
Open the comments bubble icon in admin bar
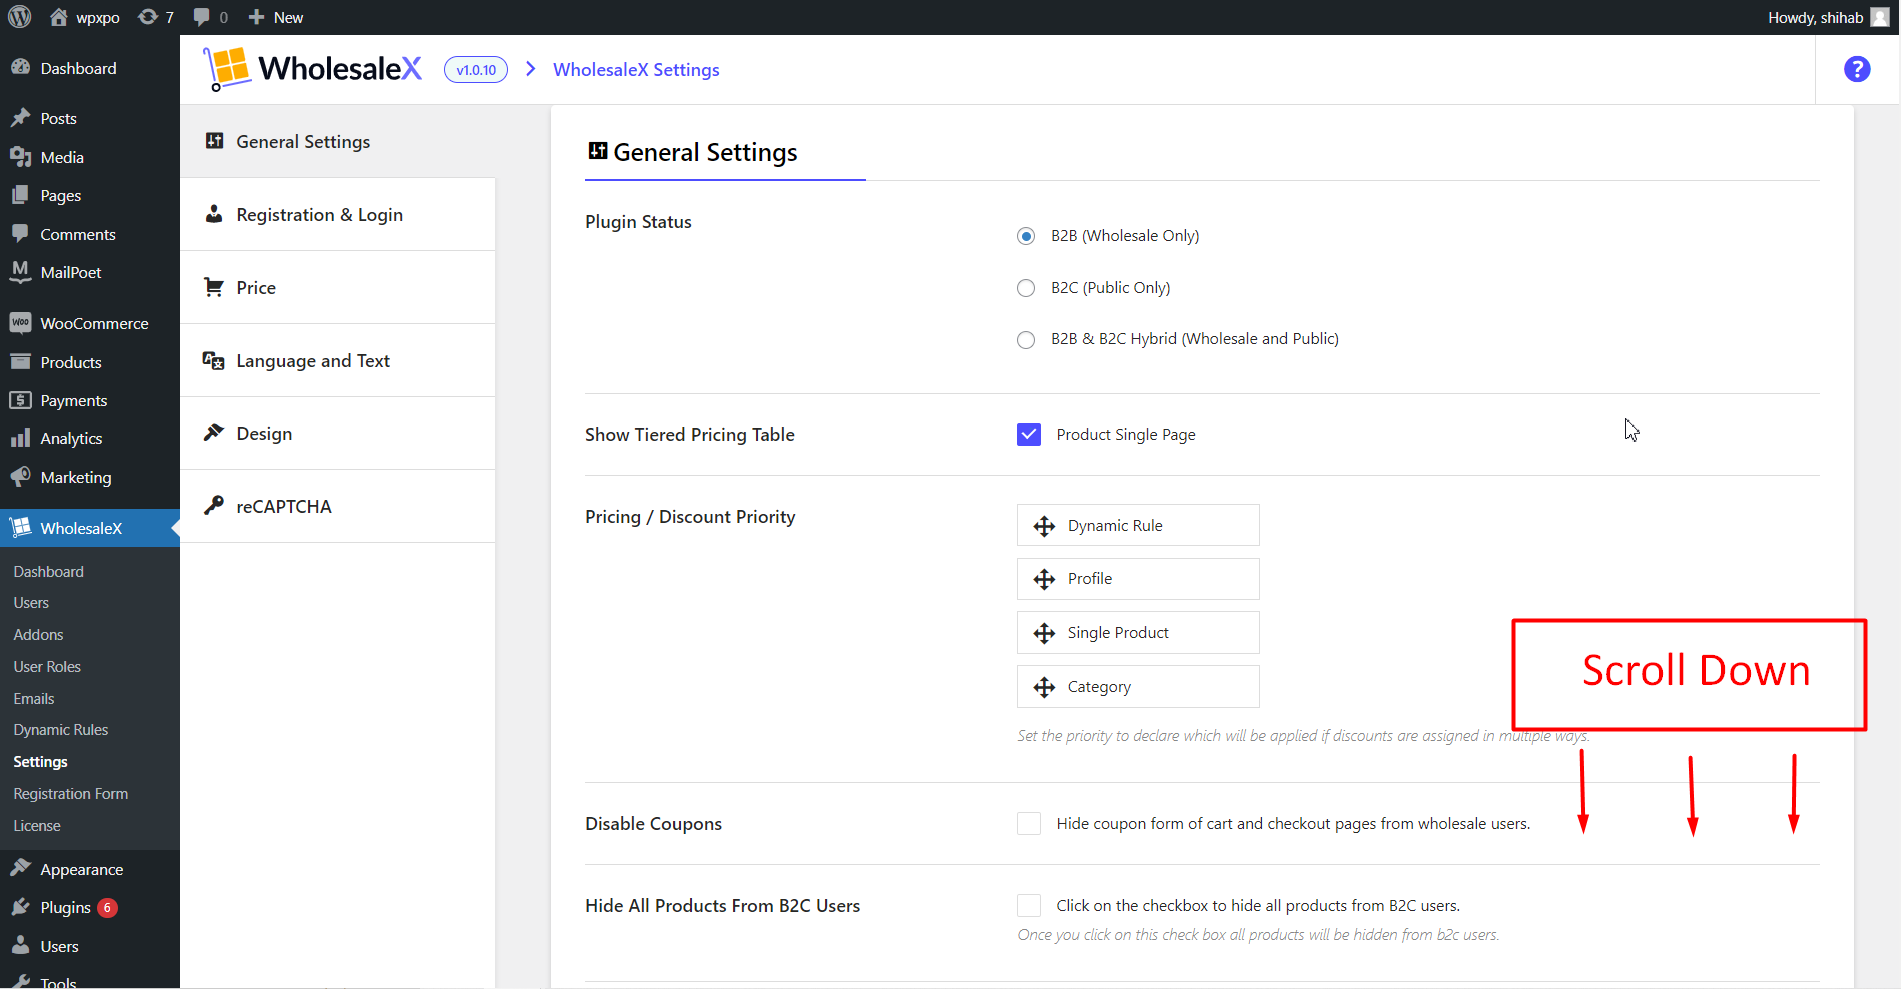point(202,17)
